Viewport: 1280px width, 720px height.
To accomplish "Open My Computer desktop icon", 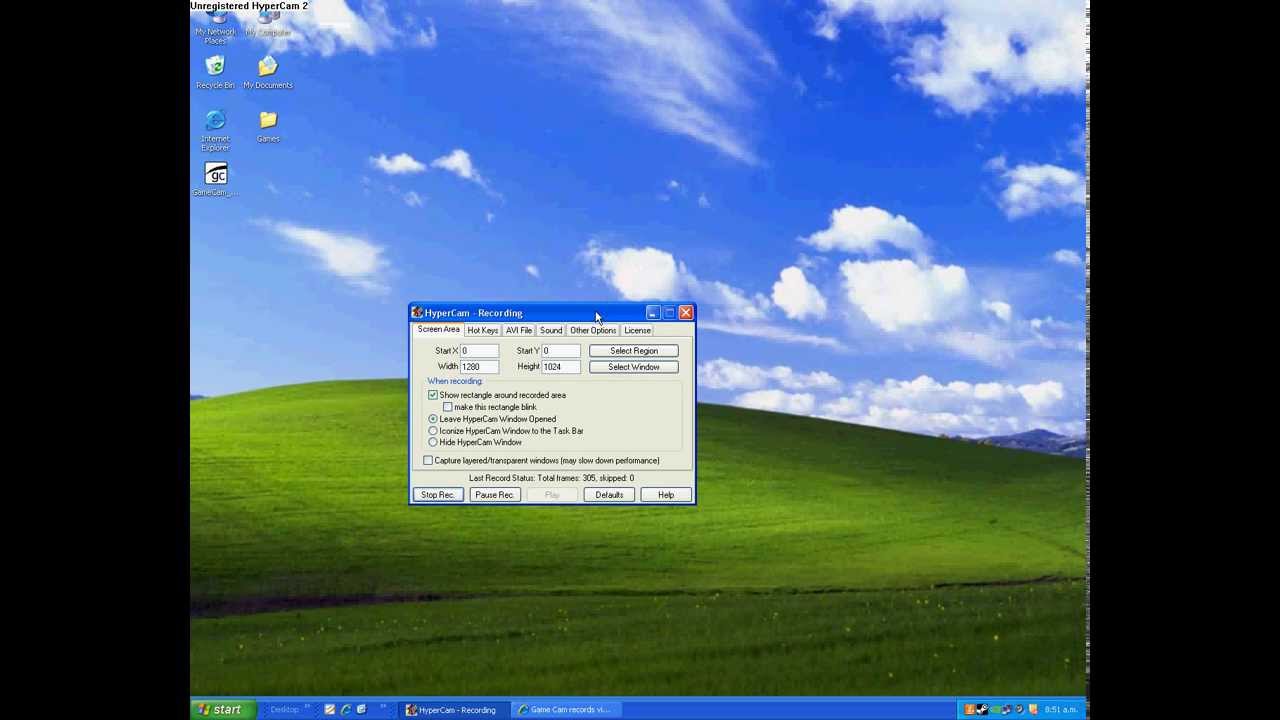I will click(267, 26).
